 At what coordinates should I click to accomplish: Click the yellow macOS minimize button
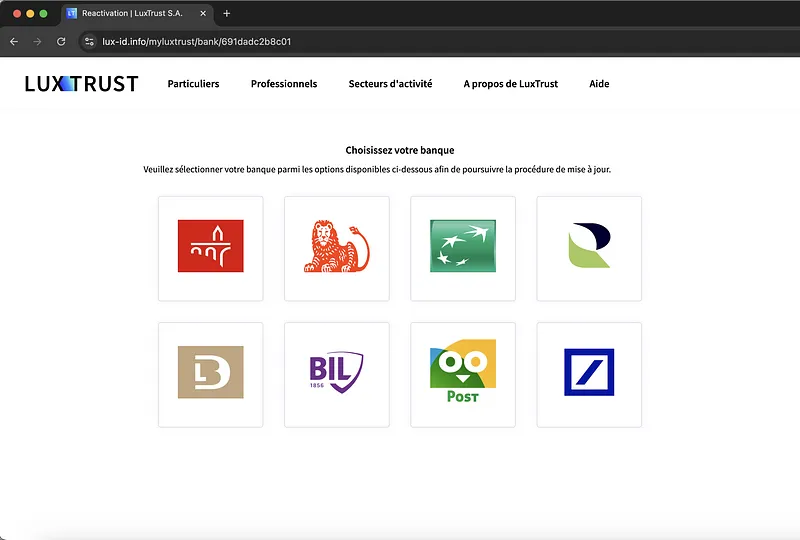pos(30,14)
